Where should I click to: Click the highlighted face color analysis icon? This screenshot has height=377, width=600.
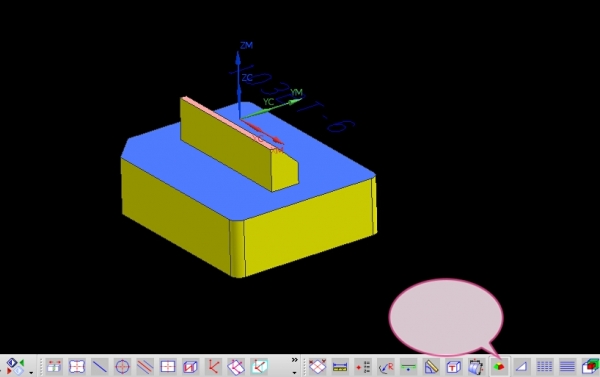click(x=499, y=367)
